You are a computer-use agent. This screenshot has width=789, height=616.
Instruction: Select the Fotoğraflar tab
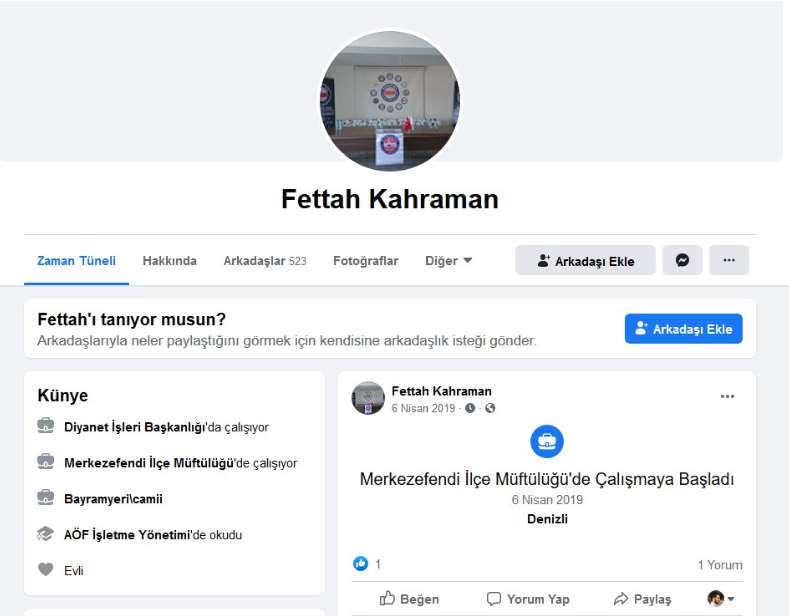coord(365,261)
